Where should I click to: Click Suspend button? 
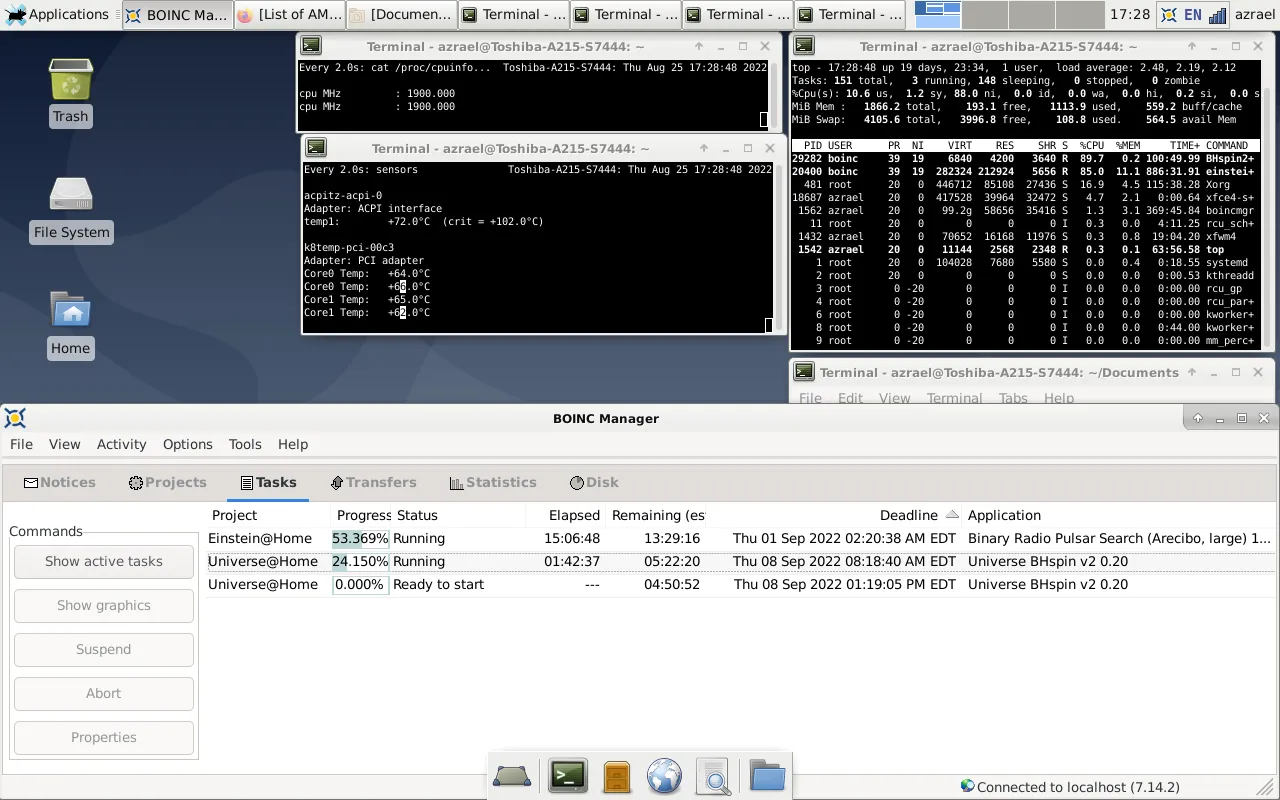pos(104,649)
